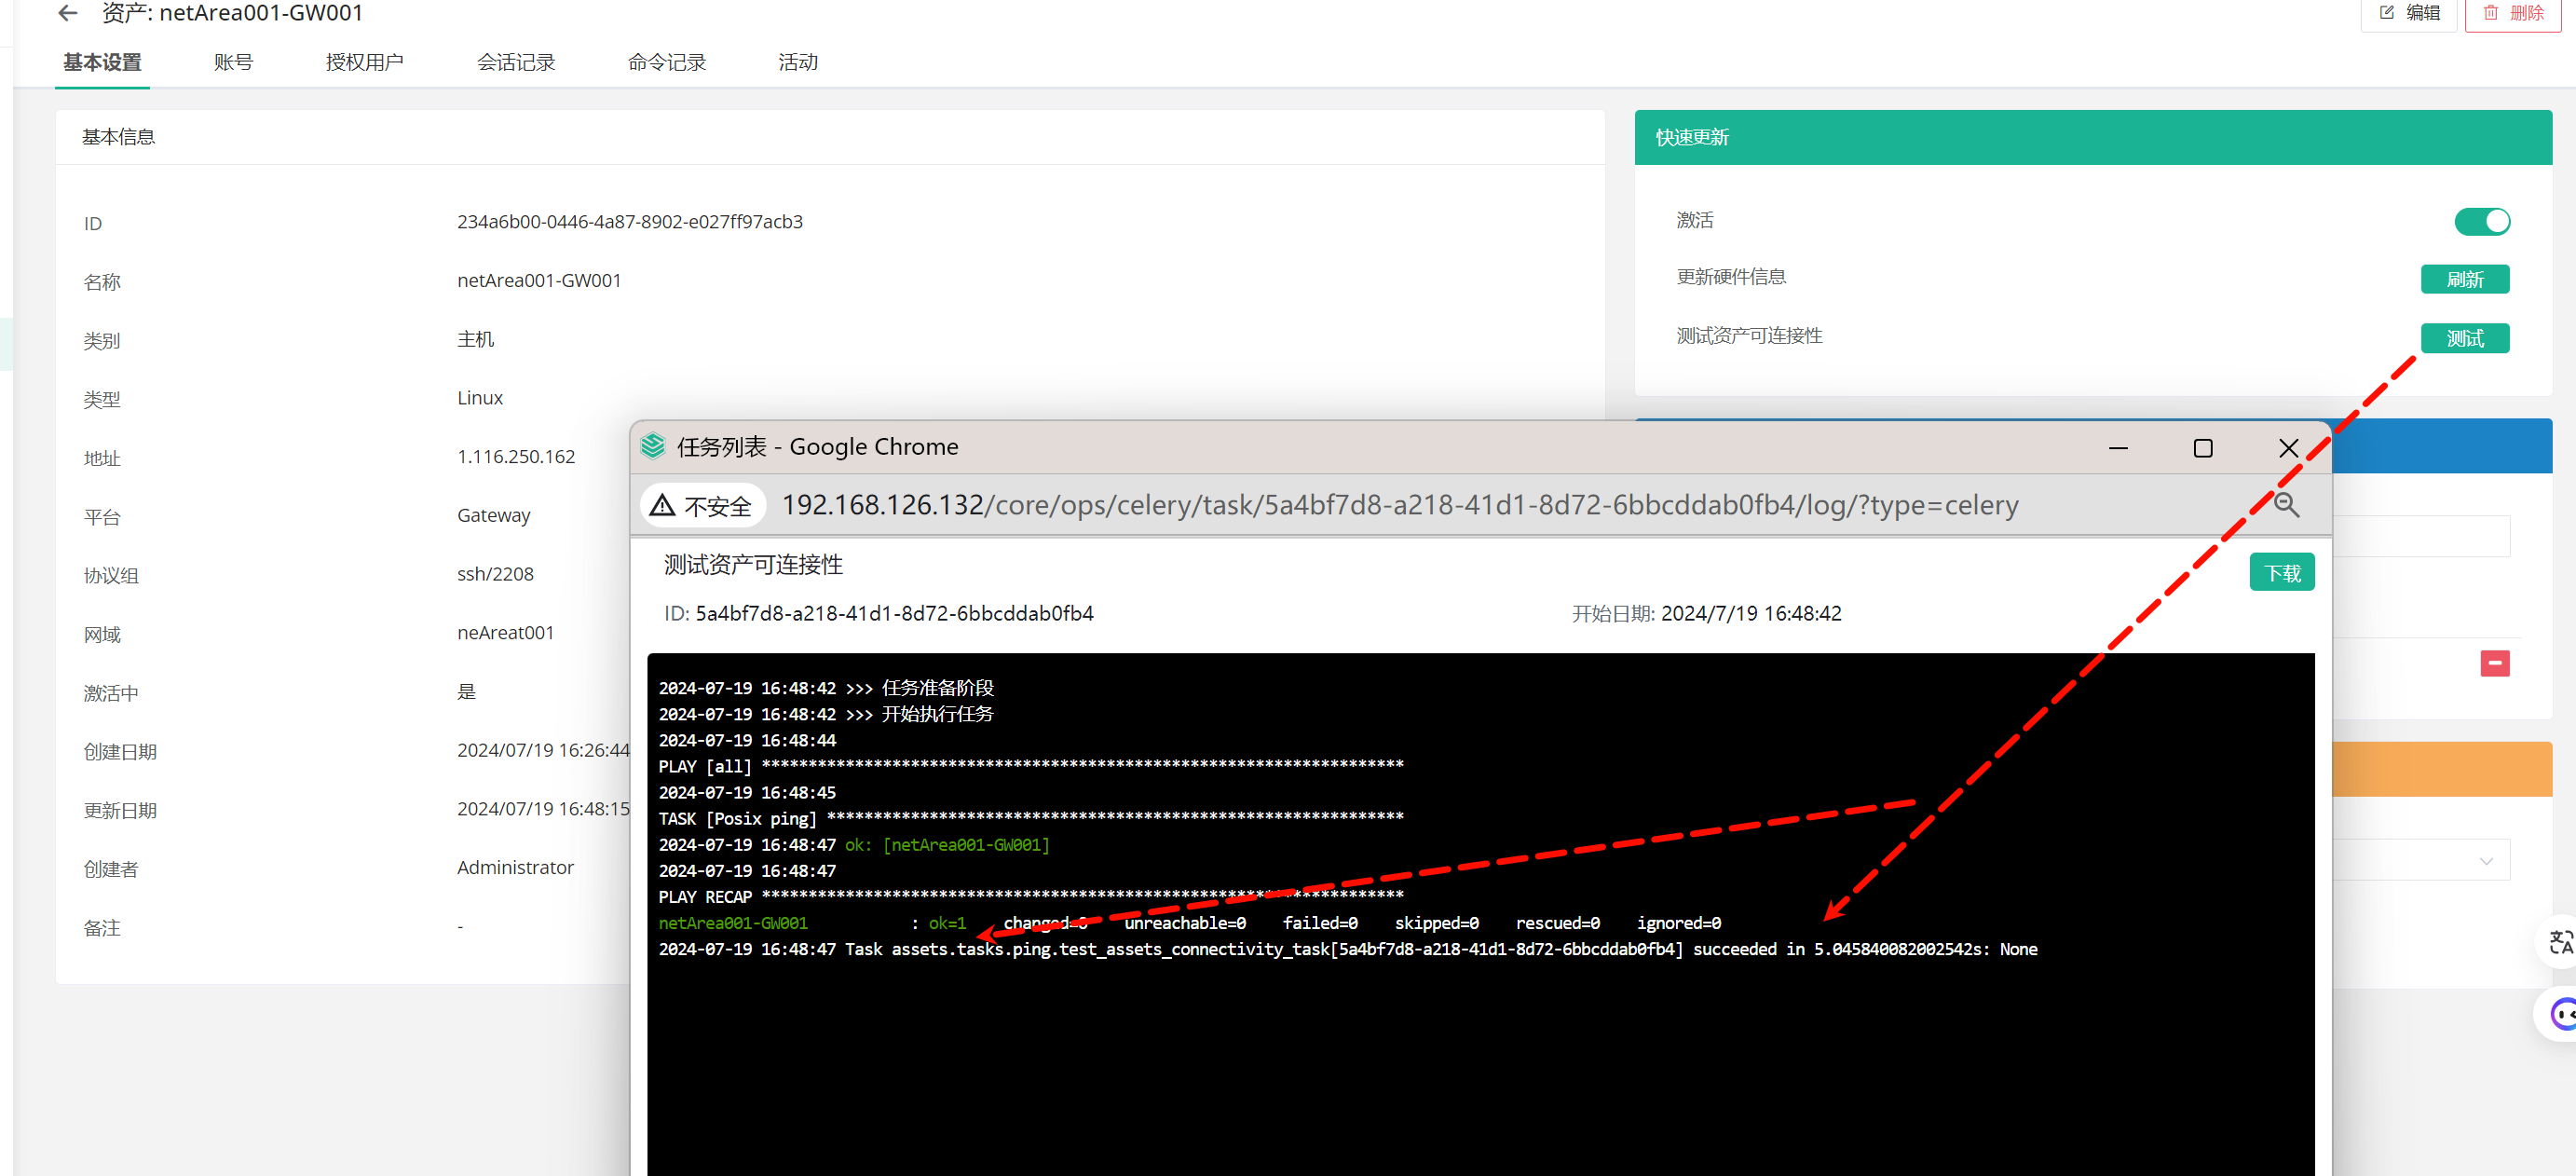Click the 测试 connectivity button
The image size is (2576, 1176).
2464,338
